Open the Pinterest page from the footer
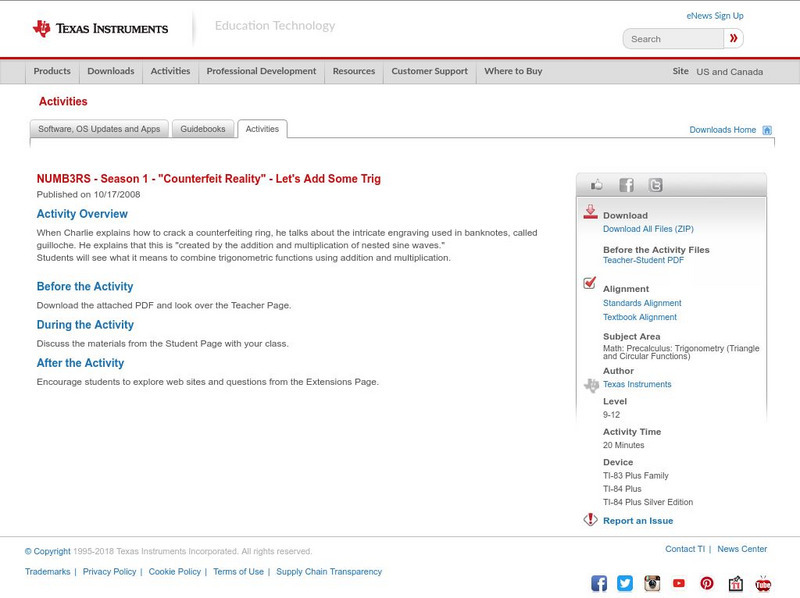The width and height of the screenshot is (800, 598). coord(707,583)
